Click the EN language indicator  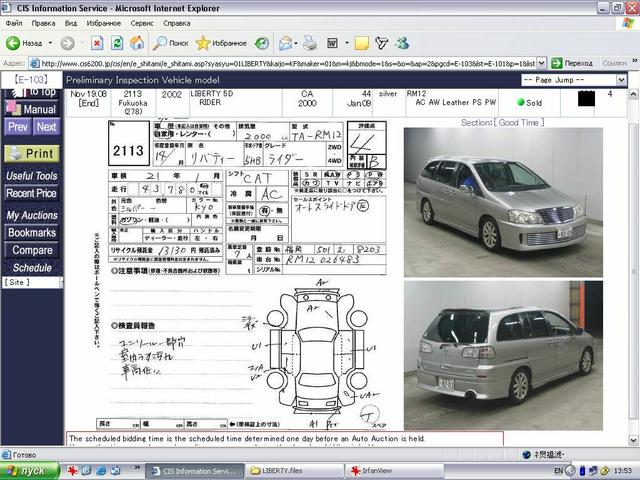[x=558, y=471]
